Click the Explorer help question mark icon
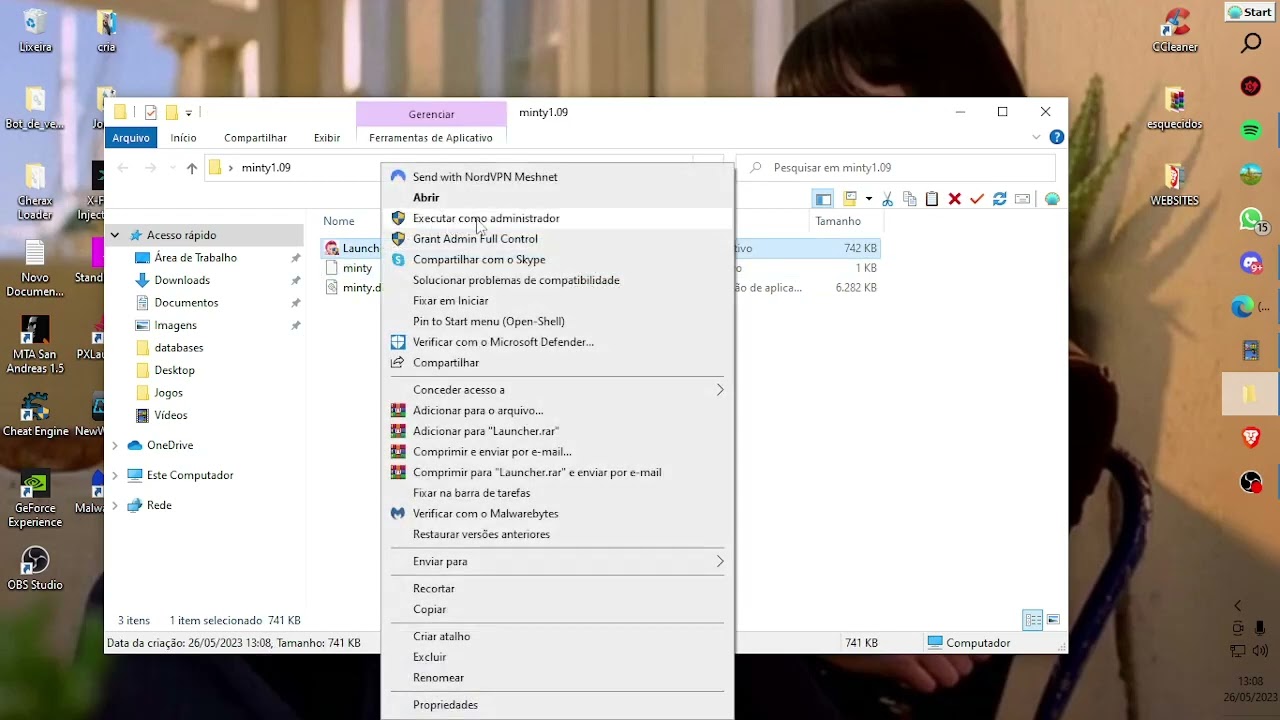The image size is (1280, 720). coord(1056,138)
